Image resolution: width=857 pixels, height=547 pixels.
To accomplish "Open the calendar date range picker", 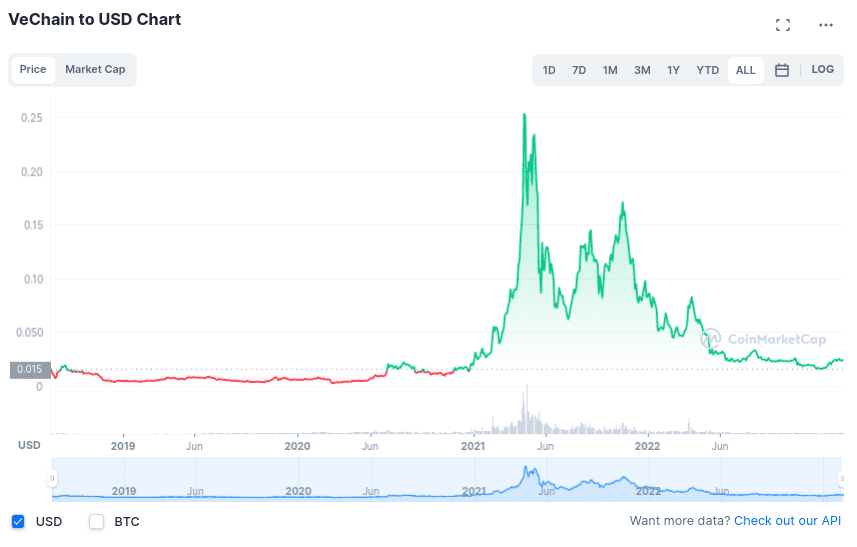I will (782, 70).
